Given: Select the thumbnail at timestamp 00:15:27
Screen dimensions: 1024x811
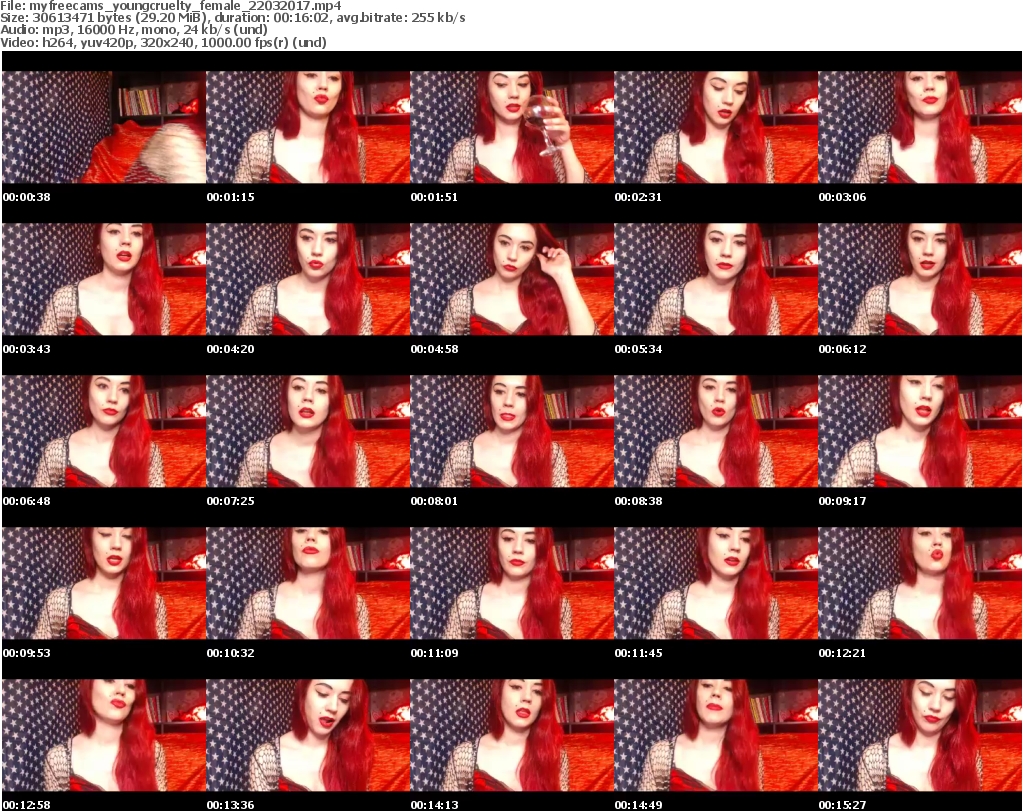Looking at the screenshot, I should pos(920,736).
